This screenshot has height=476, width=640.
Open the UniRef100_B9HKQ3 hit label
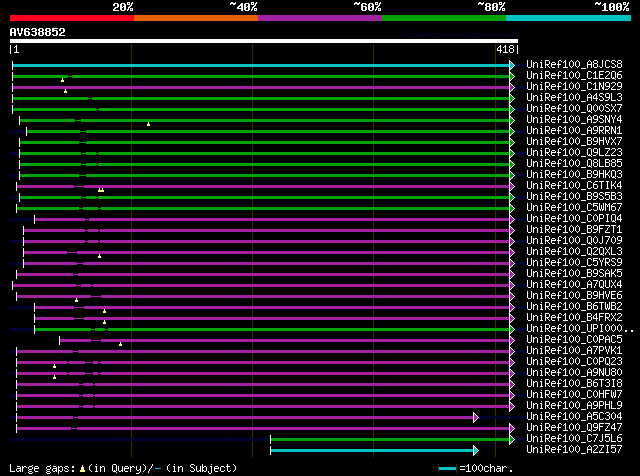point(574,174)
